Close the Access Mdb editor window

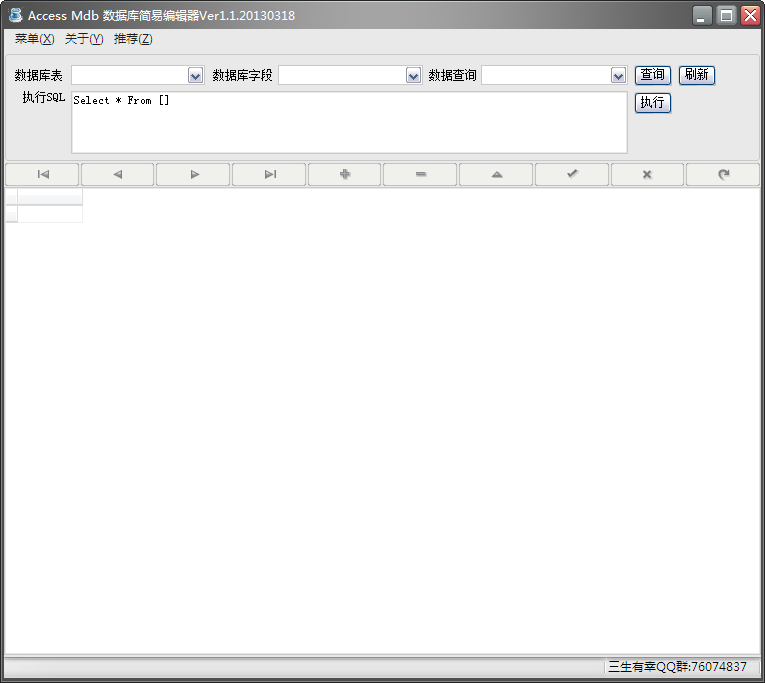750,16
